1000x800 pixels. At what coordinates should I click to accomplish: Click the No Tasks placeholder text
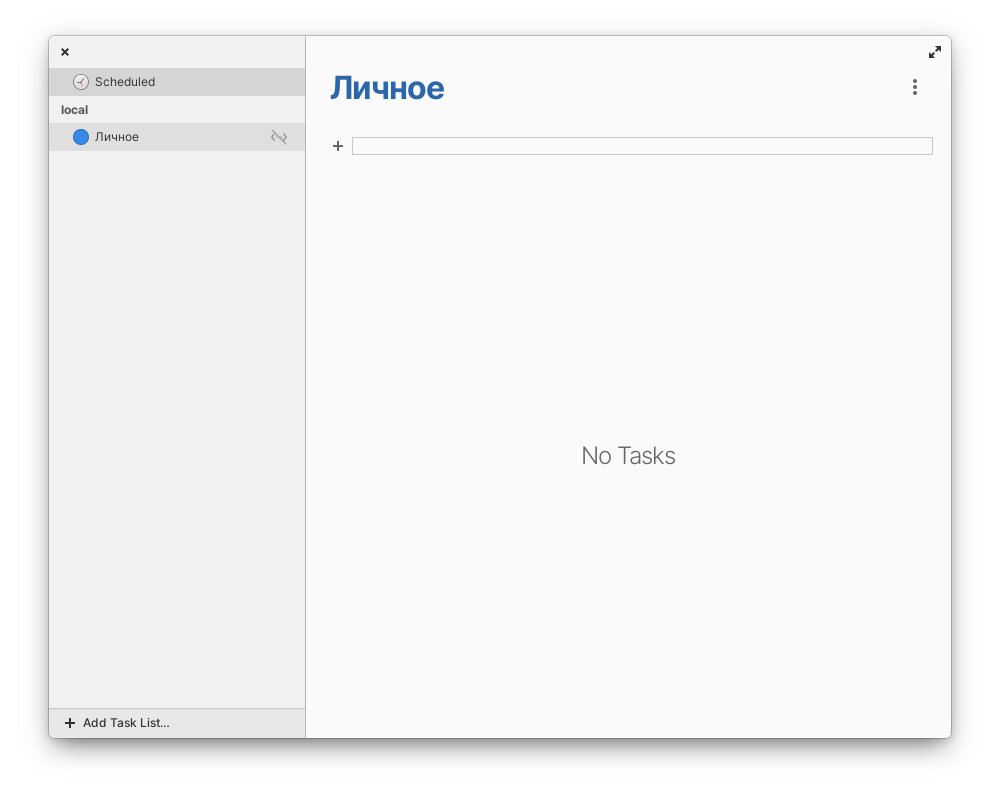(628, 456)
